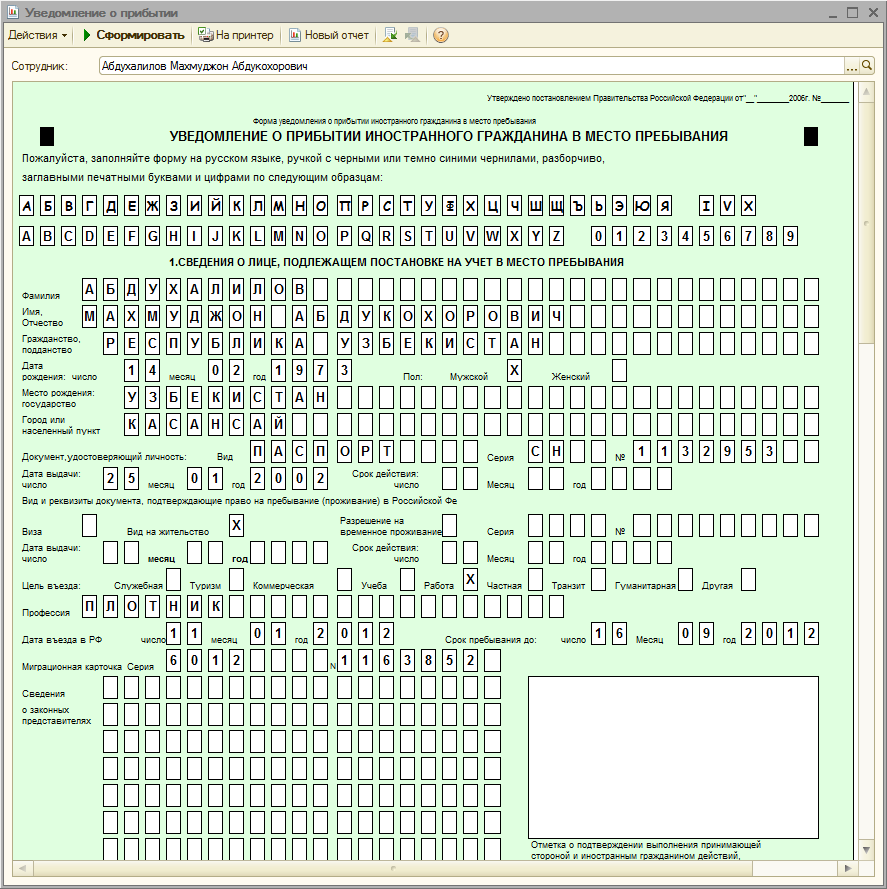Click the window icon in title bar
The image size is (887, 889).
coord(12,13)
